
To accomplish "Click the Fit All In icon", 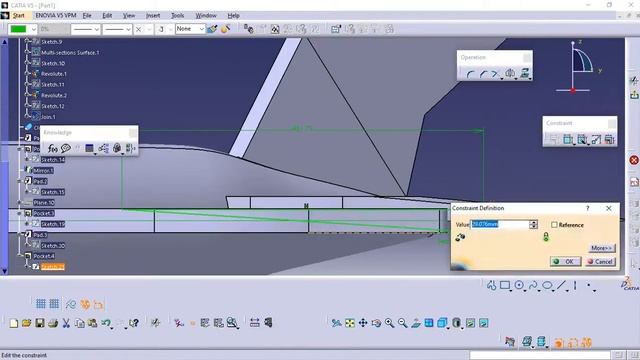I will pyautogui.click(x=350, y=323).
